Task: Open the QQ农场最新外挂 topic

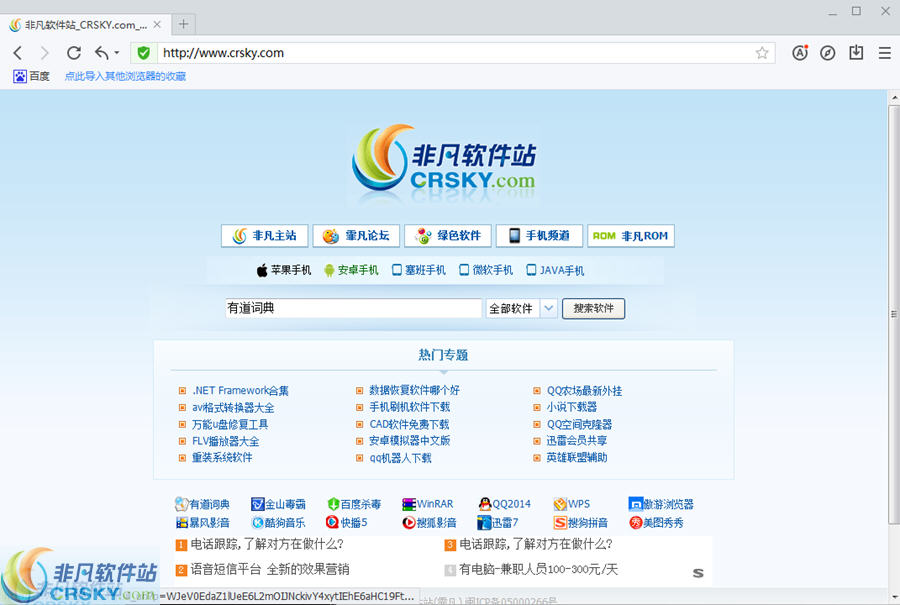Action: (584, 391)
